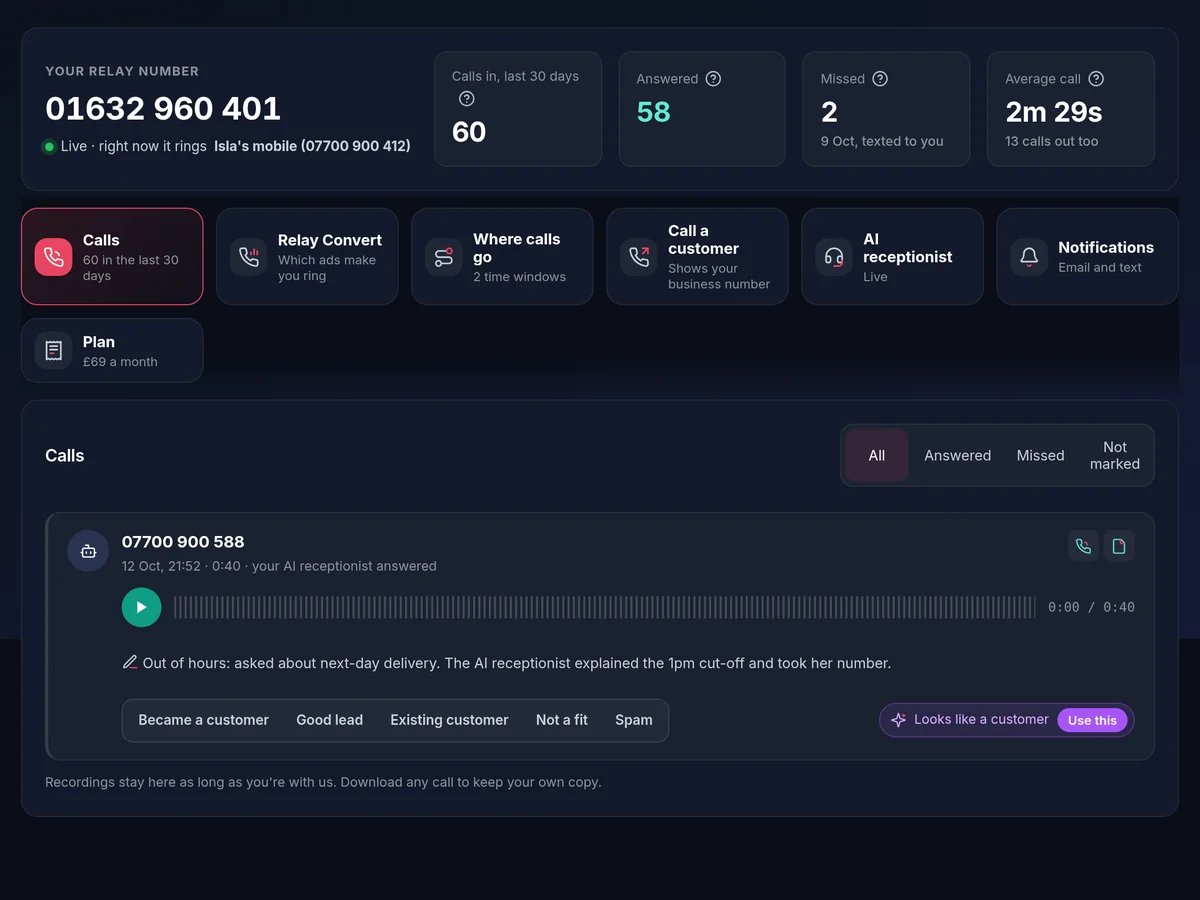Click the help icon beside Answered
The image size is (1200, 900).
(x=713, y=79)
